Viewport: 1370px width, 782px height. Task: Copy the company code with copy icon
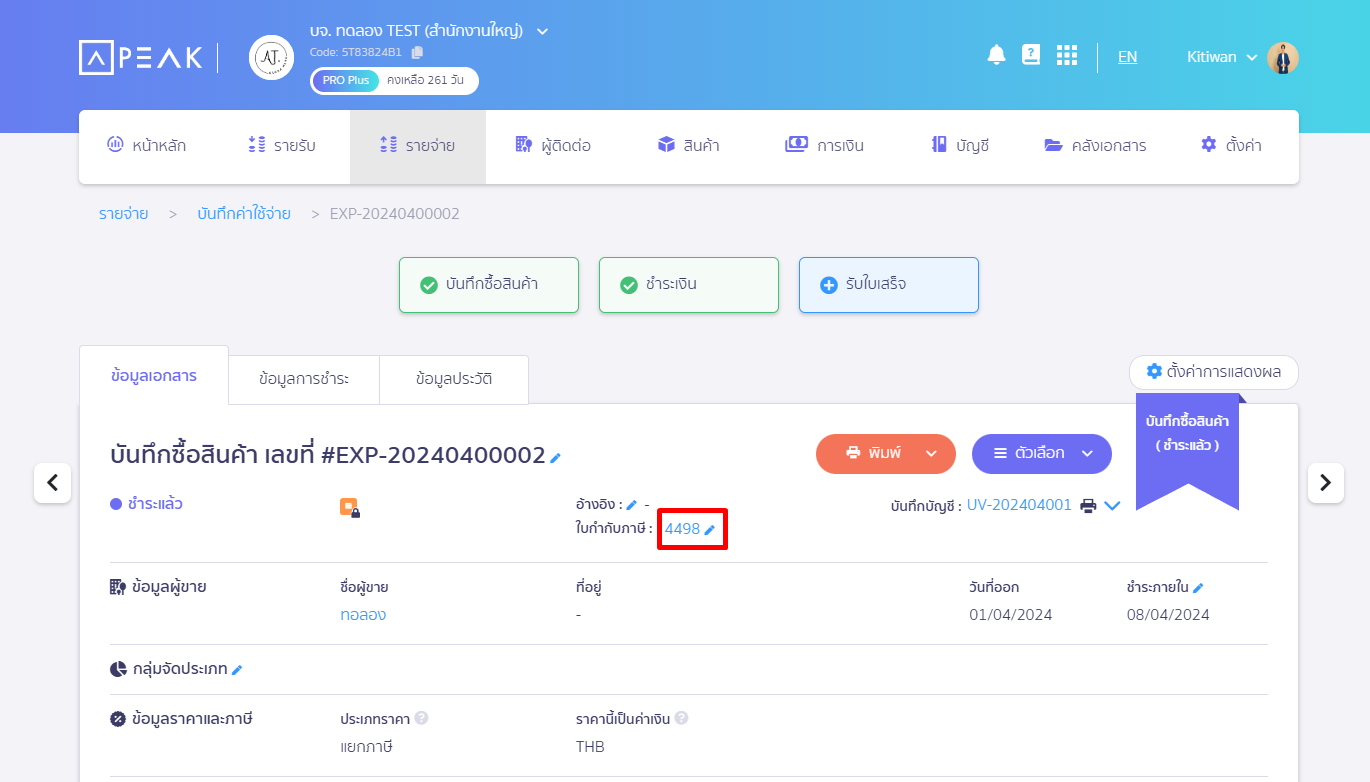[417, 52]
